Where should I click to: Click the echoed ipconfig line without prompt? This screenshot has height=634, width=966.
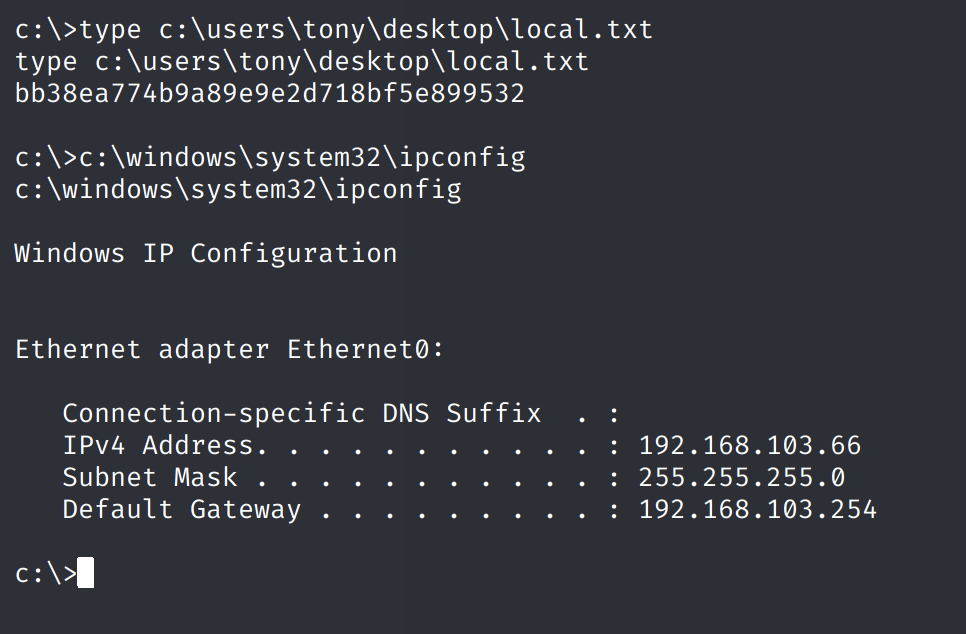pos(238,190)
